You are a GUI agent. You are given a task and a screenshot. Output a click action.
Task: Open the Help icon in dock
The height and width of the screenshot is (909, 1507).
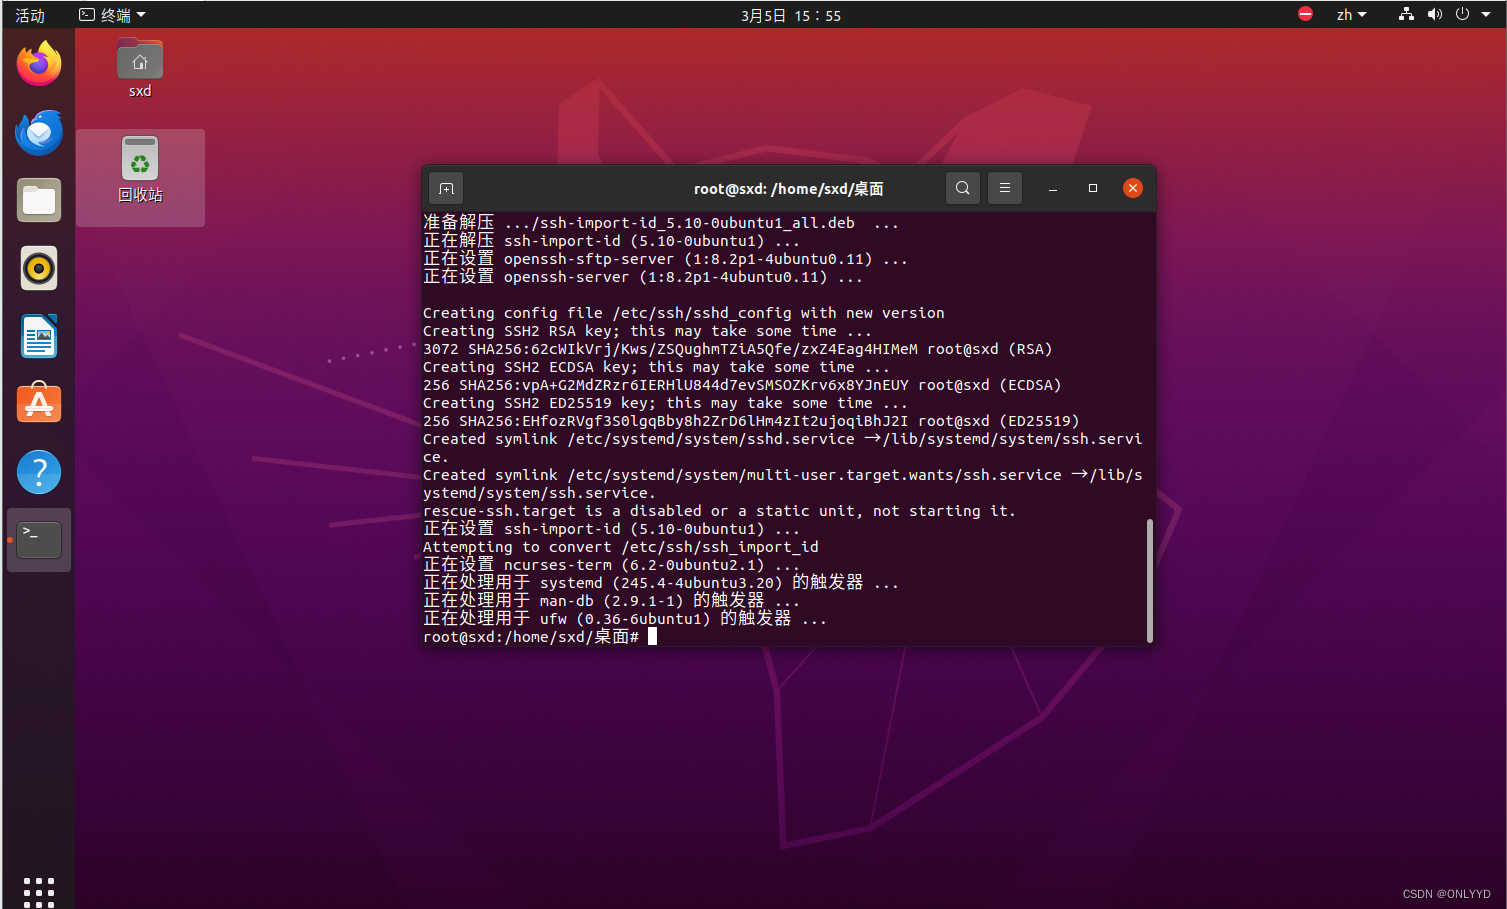(39, 472)
